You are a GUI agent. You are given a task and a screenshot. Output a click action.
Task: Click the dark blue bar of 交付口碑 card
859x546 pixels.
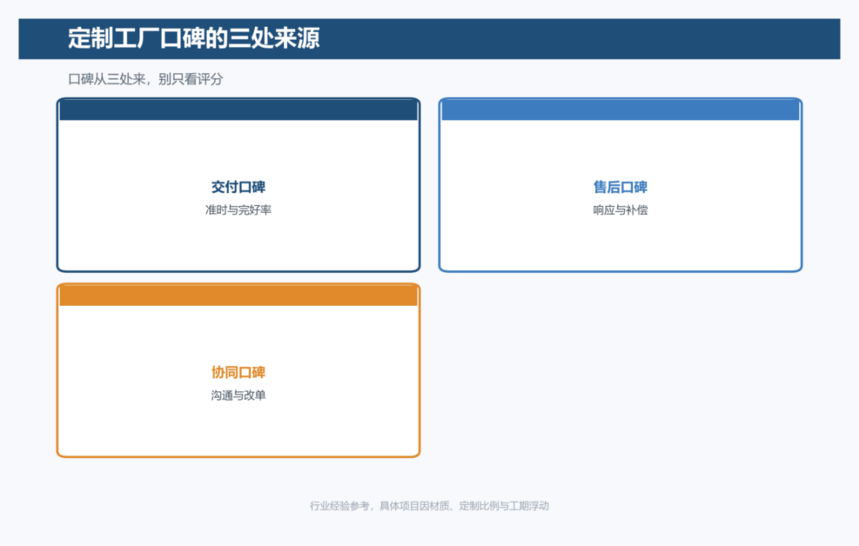tap(238, 110)
